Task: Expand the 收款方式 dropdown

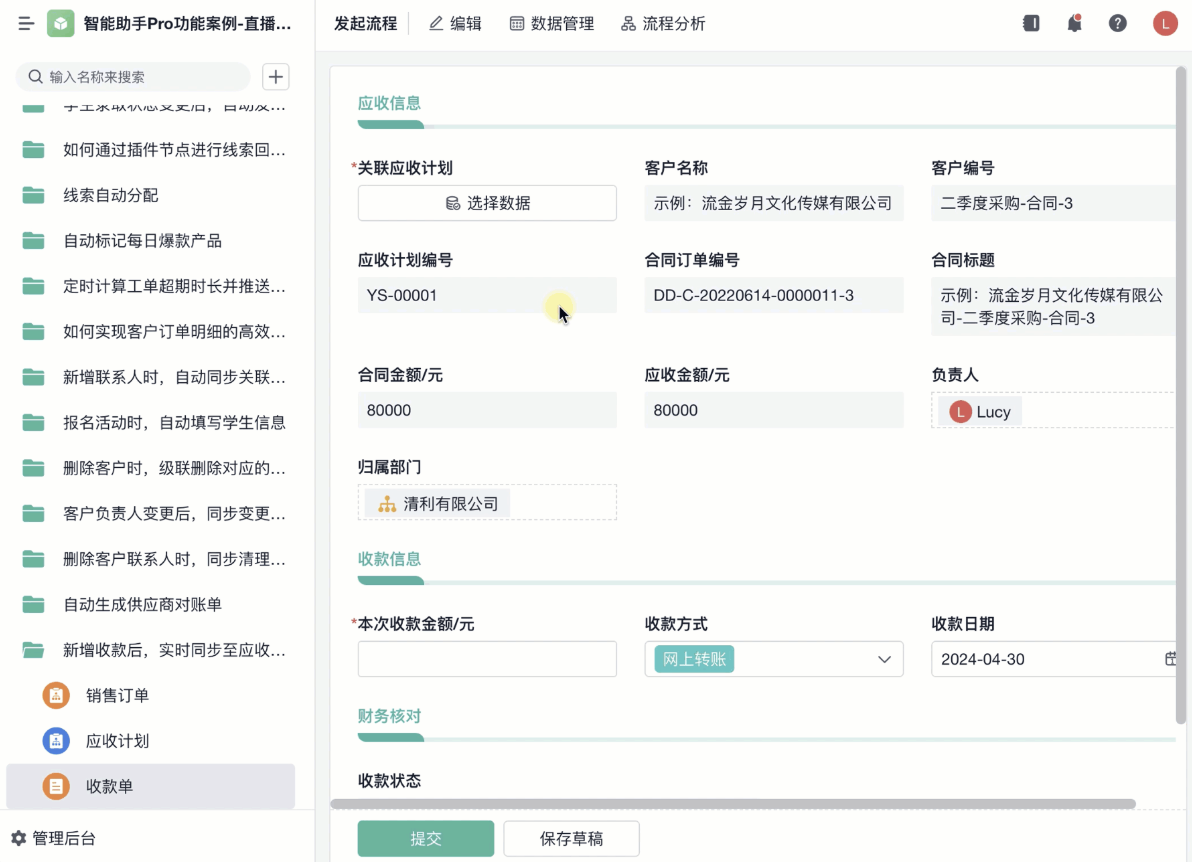Action: (884, 659)
